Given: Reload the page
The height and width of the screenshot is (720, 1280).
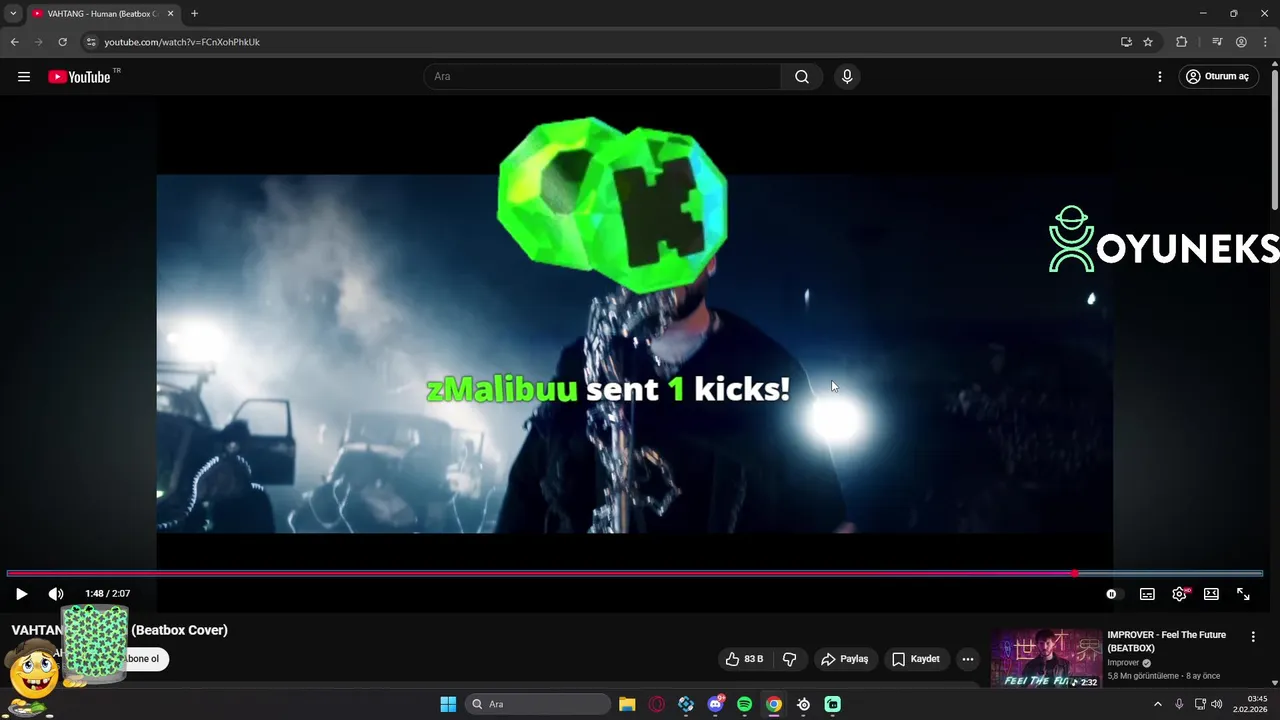Looking at the screenshot, I should tap(62, 42).
